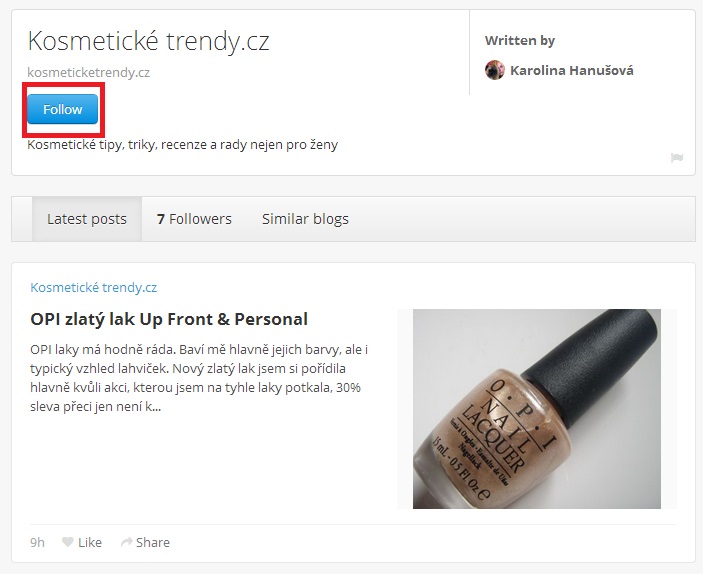703x574 pixels.
Task: Click the Share text label
Action: click(x=153, y=542)
